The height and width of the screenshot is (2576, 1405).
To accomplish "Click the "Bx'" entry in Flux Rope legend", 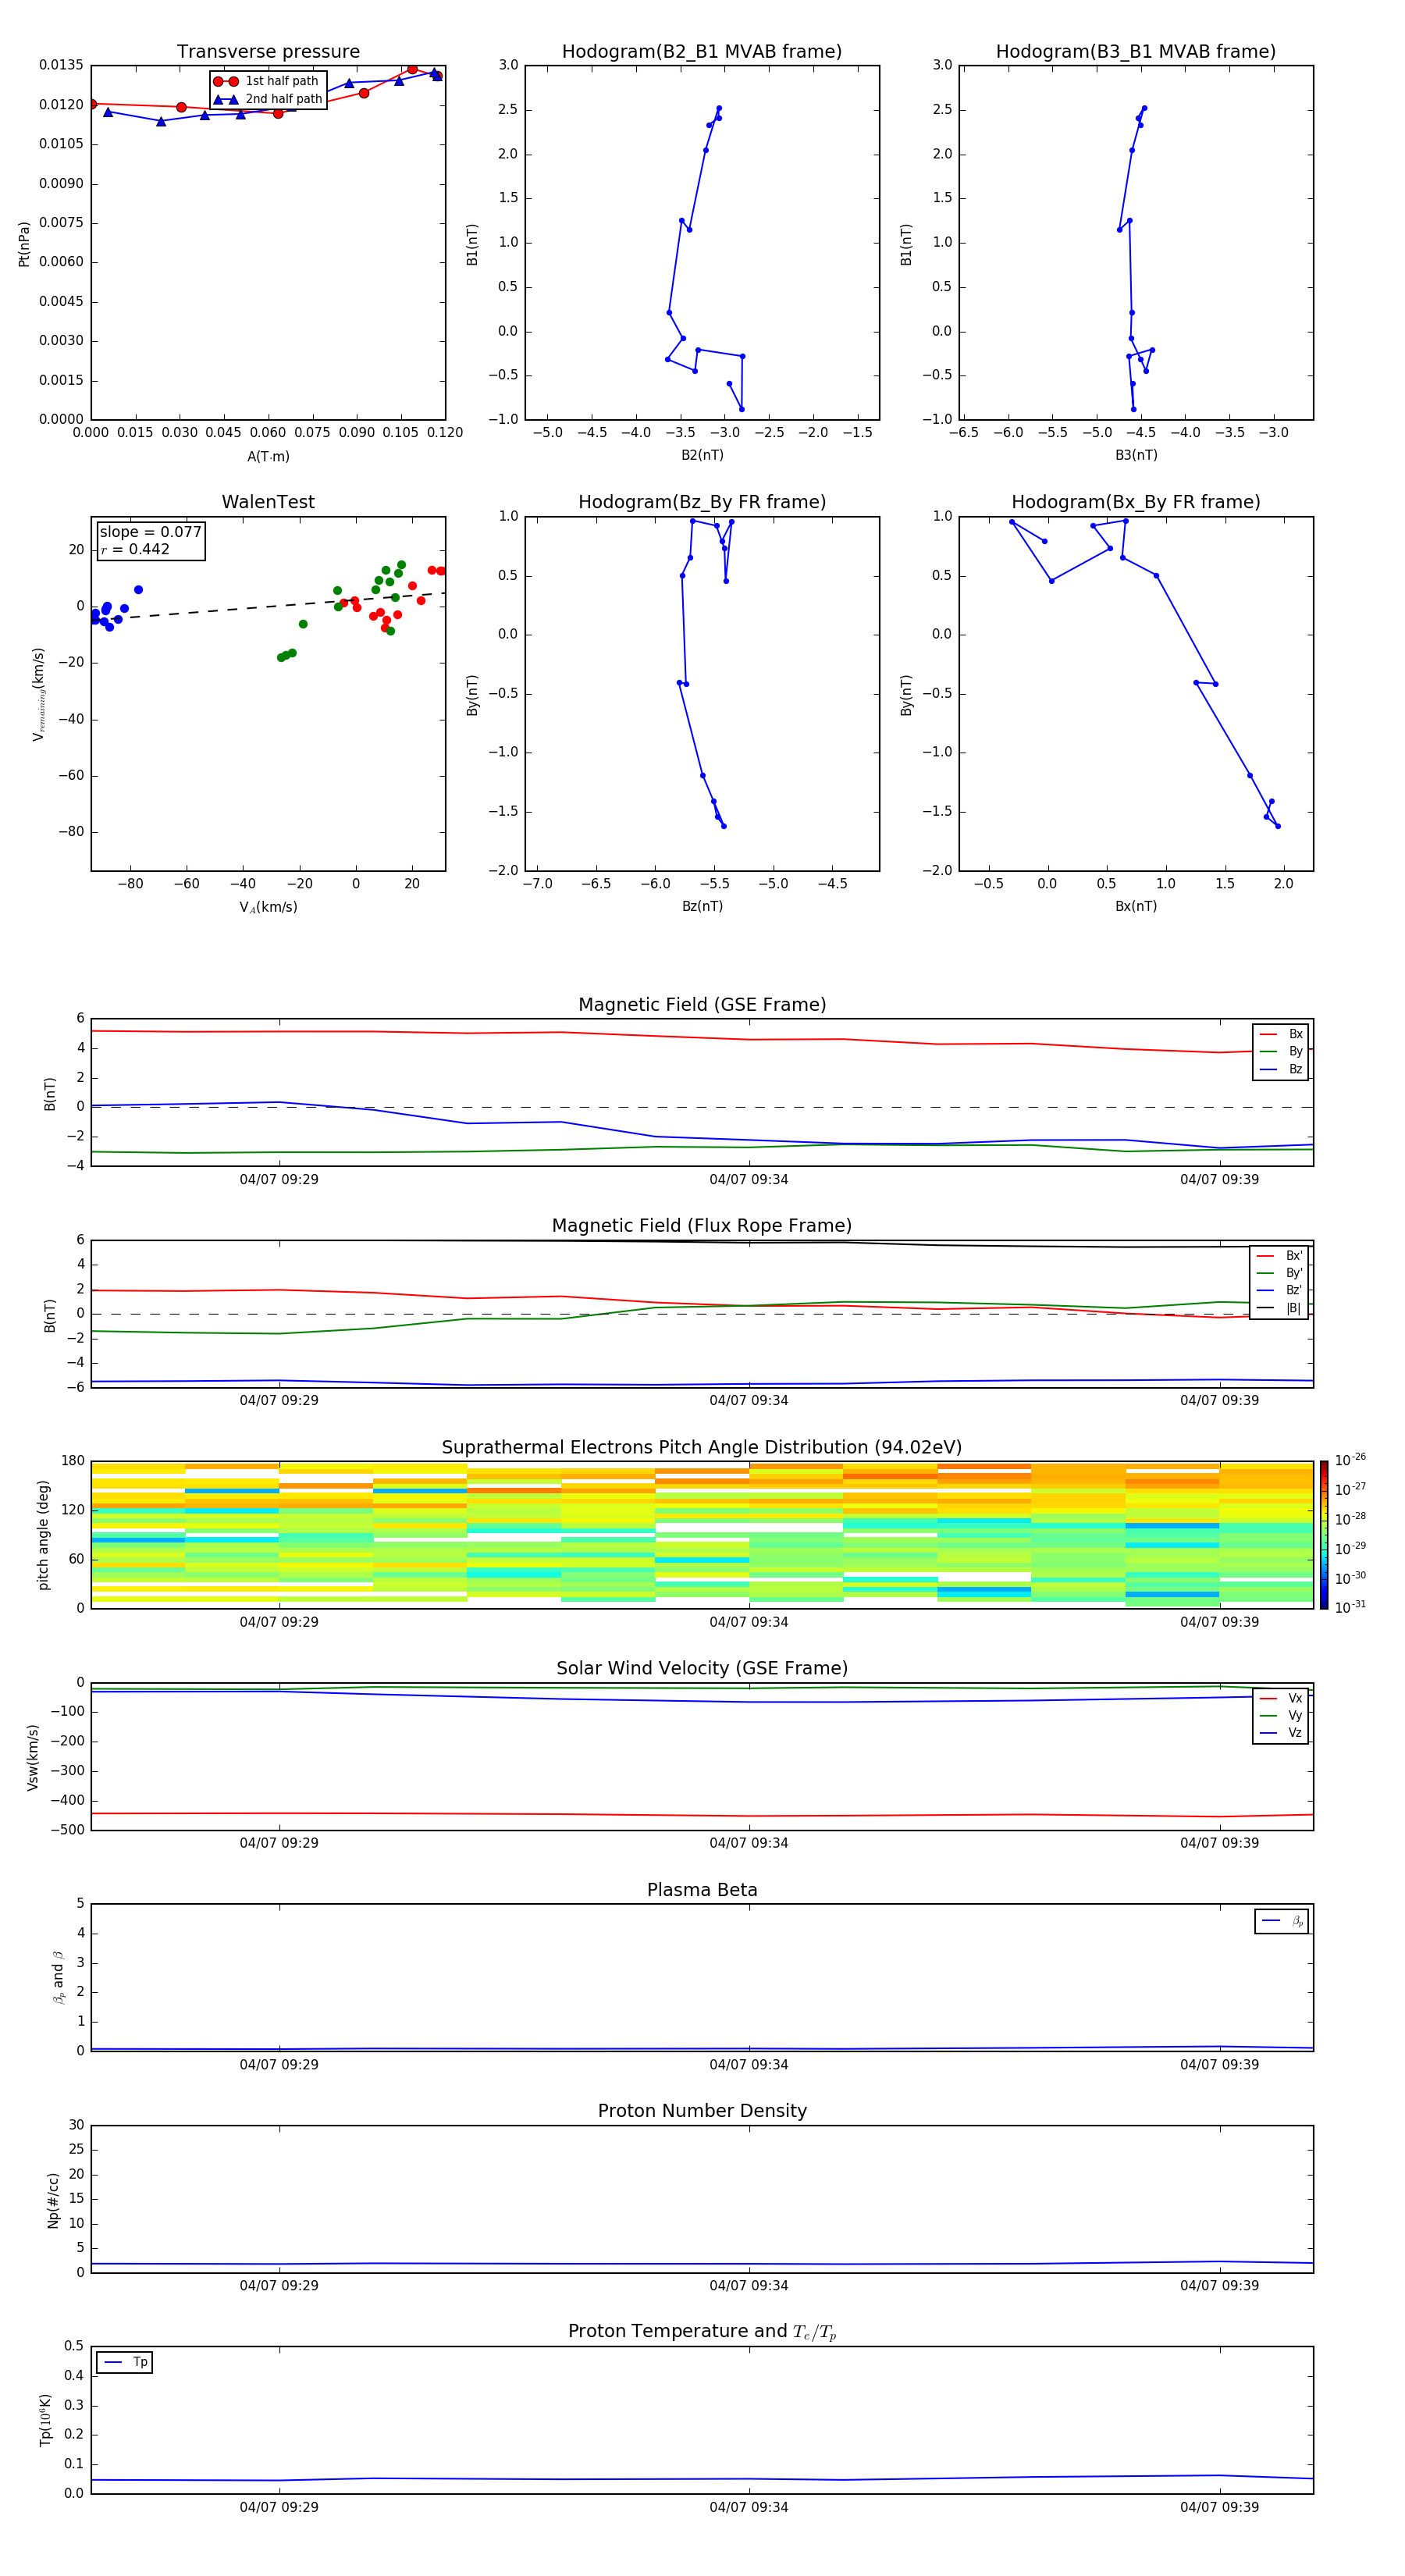I will tap(1280, 1256).
